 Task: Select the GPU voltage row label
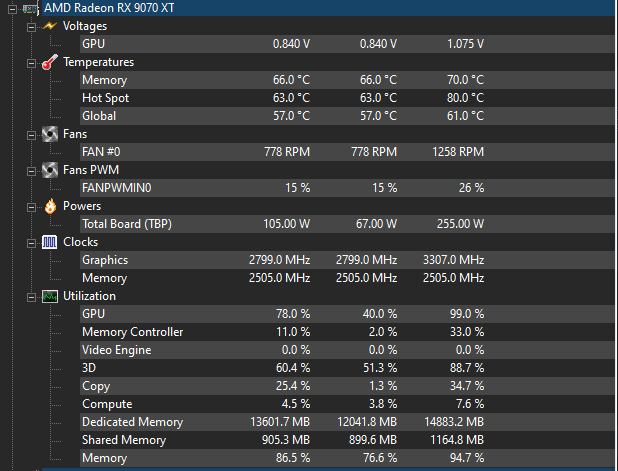[93, 44]
